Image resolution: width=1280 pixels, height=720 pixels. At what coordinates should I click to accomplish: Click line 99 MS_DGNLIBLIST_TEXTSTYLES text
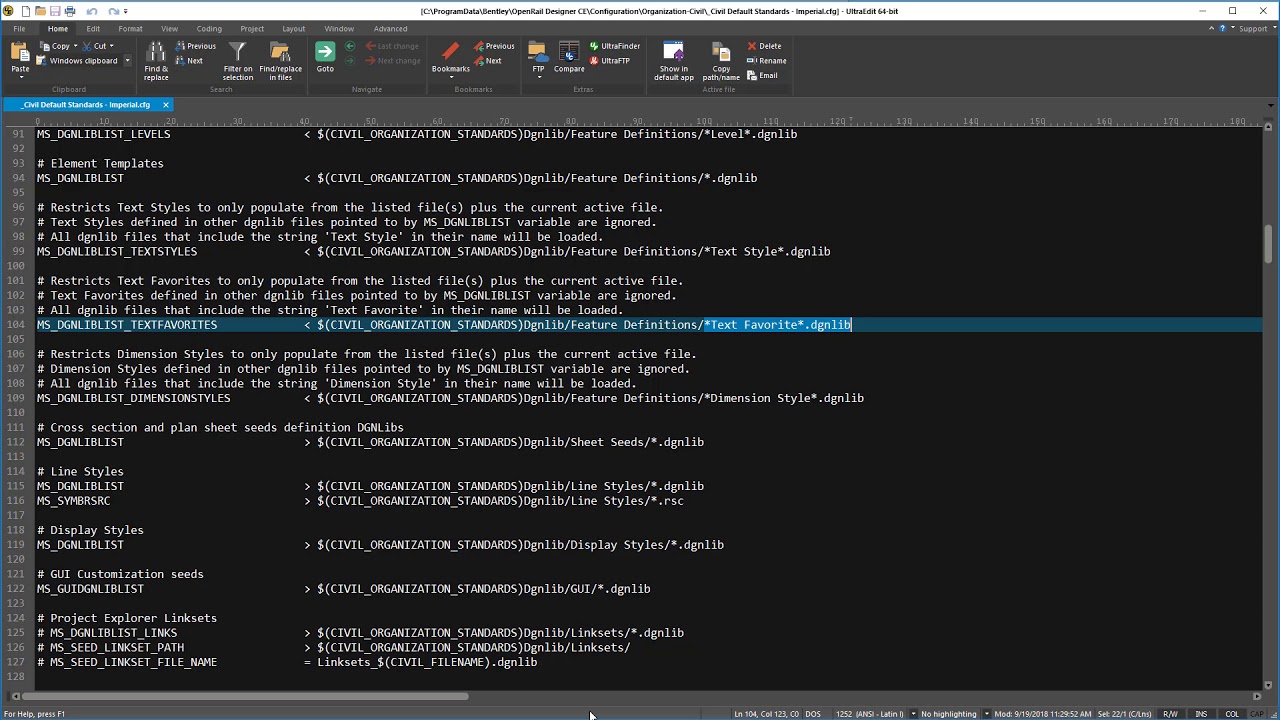(117, 251)
